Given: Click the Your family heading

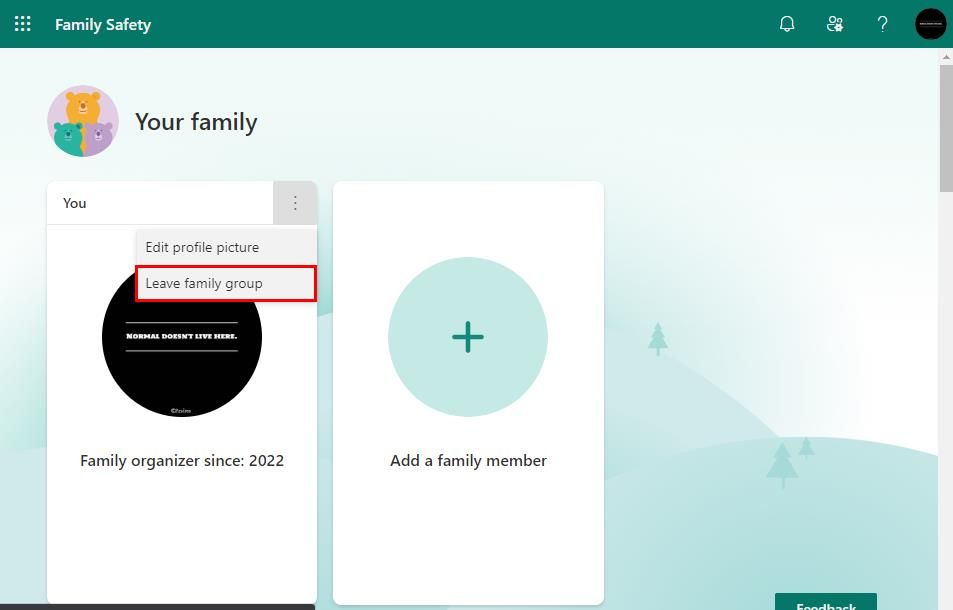Looking at the screenshot, I should pyautogui.click(x=196, y=122).
